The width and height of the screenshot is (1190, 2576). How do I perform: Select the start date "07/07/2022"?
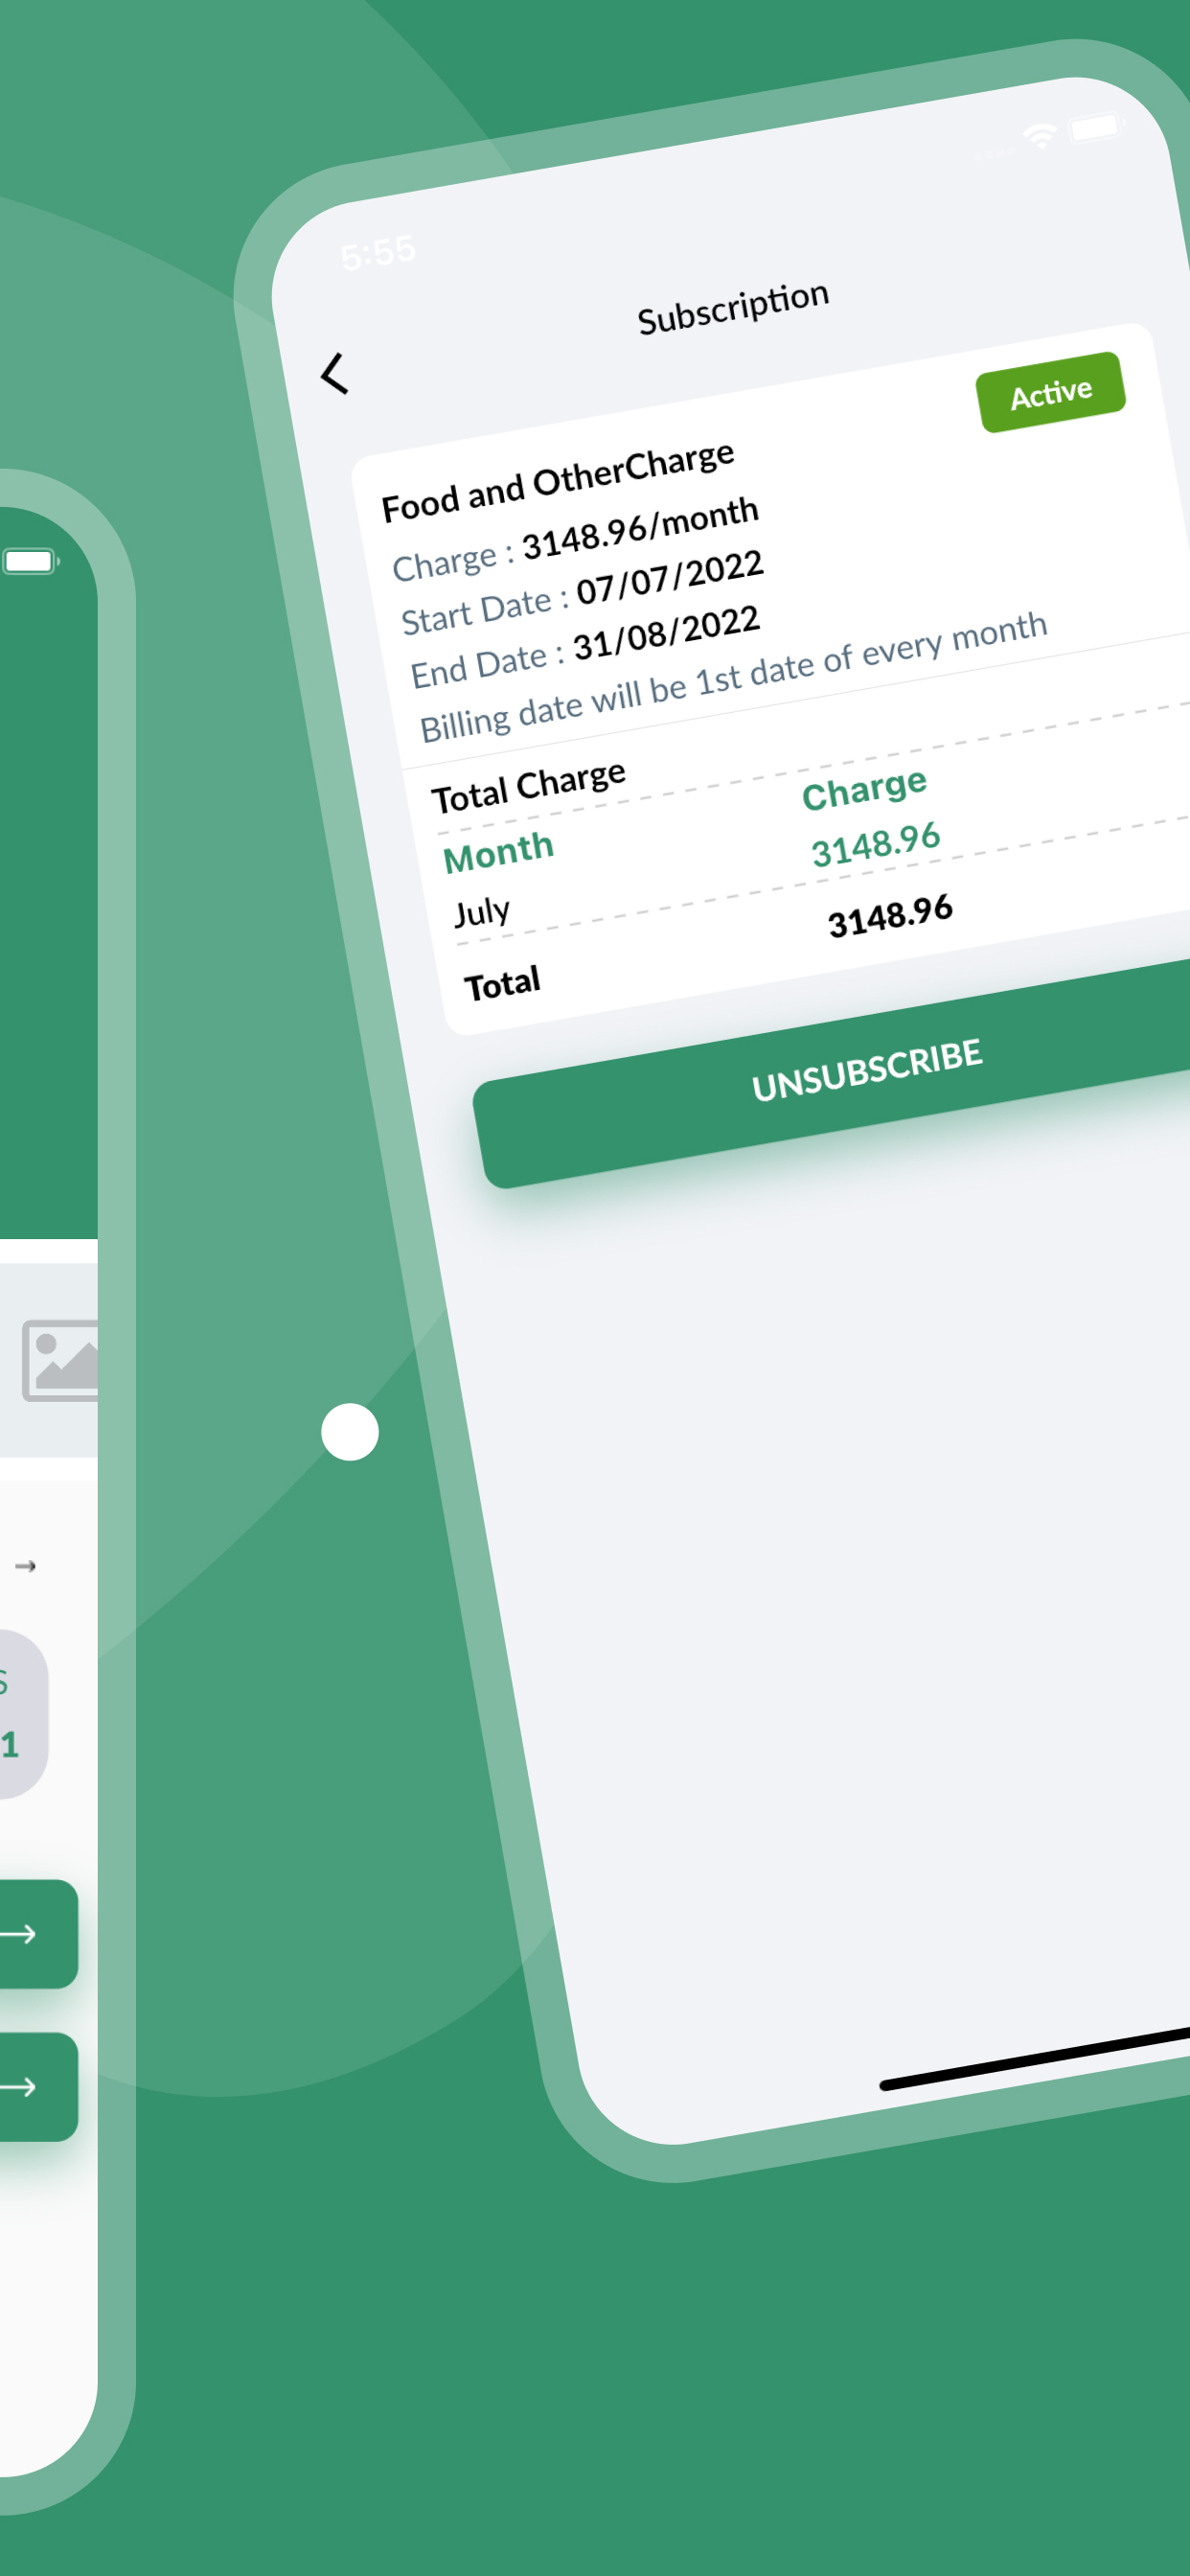click(x=670, y=577)
